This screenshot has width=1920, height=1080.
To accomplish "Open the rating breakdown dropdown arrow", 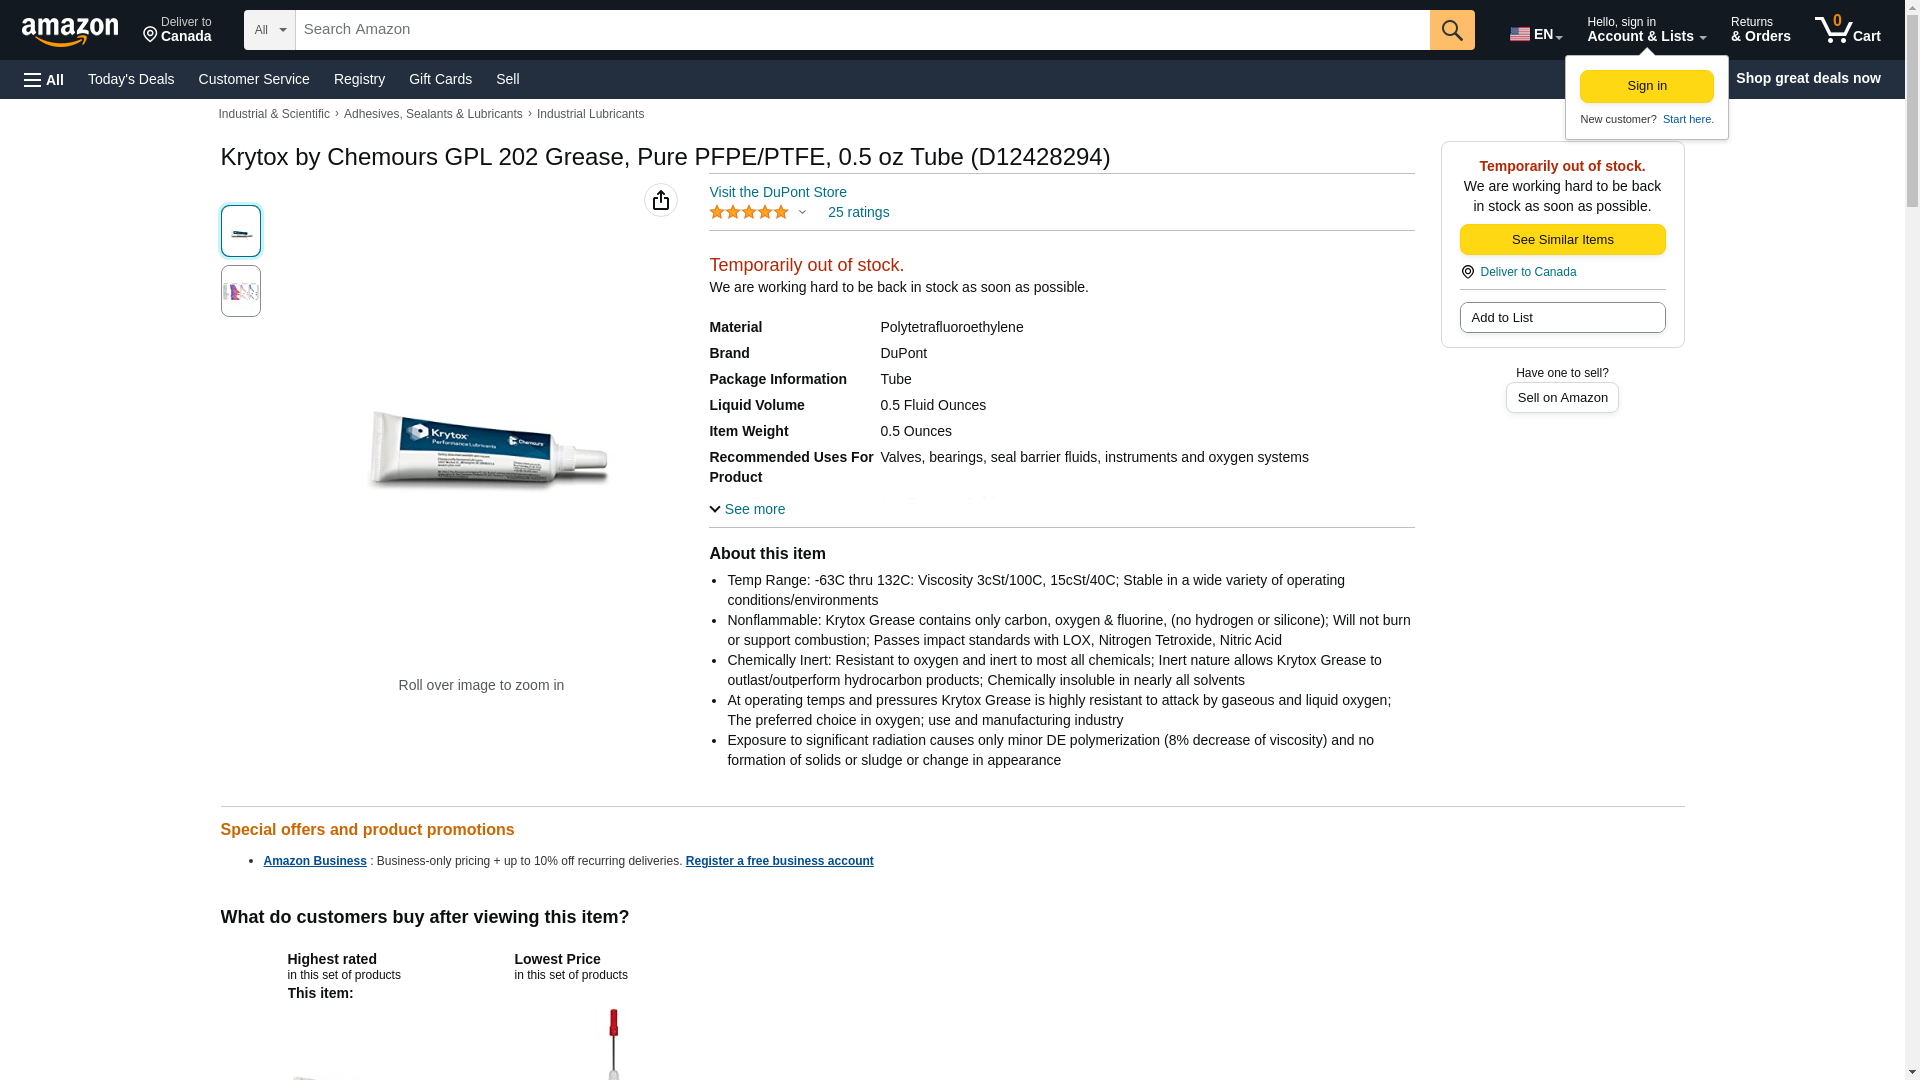I will coord(802,212).
